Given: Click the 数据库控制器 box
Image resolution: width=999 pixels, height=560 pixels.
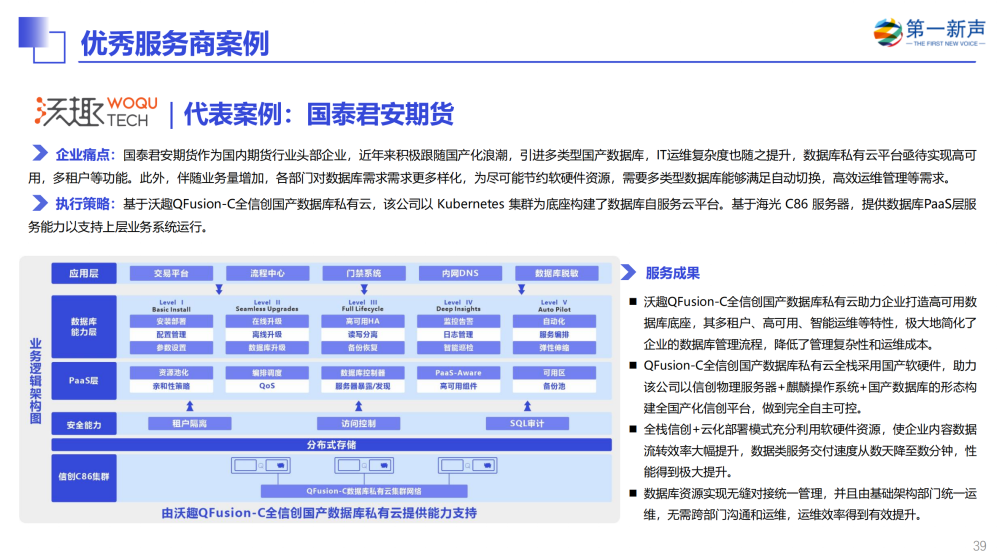Looking at the screenshot, I should pyautogui.click(x=363, y=373).
